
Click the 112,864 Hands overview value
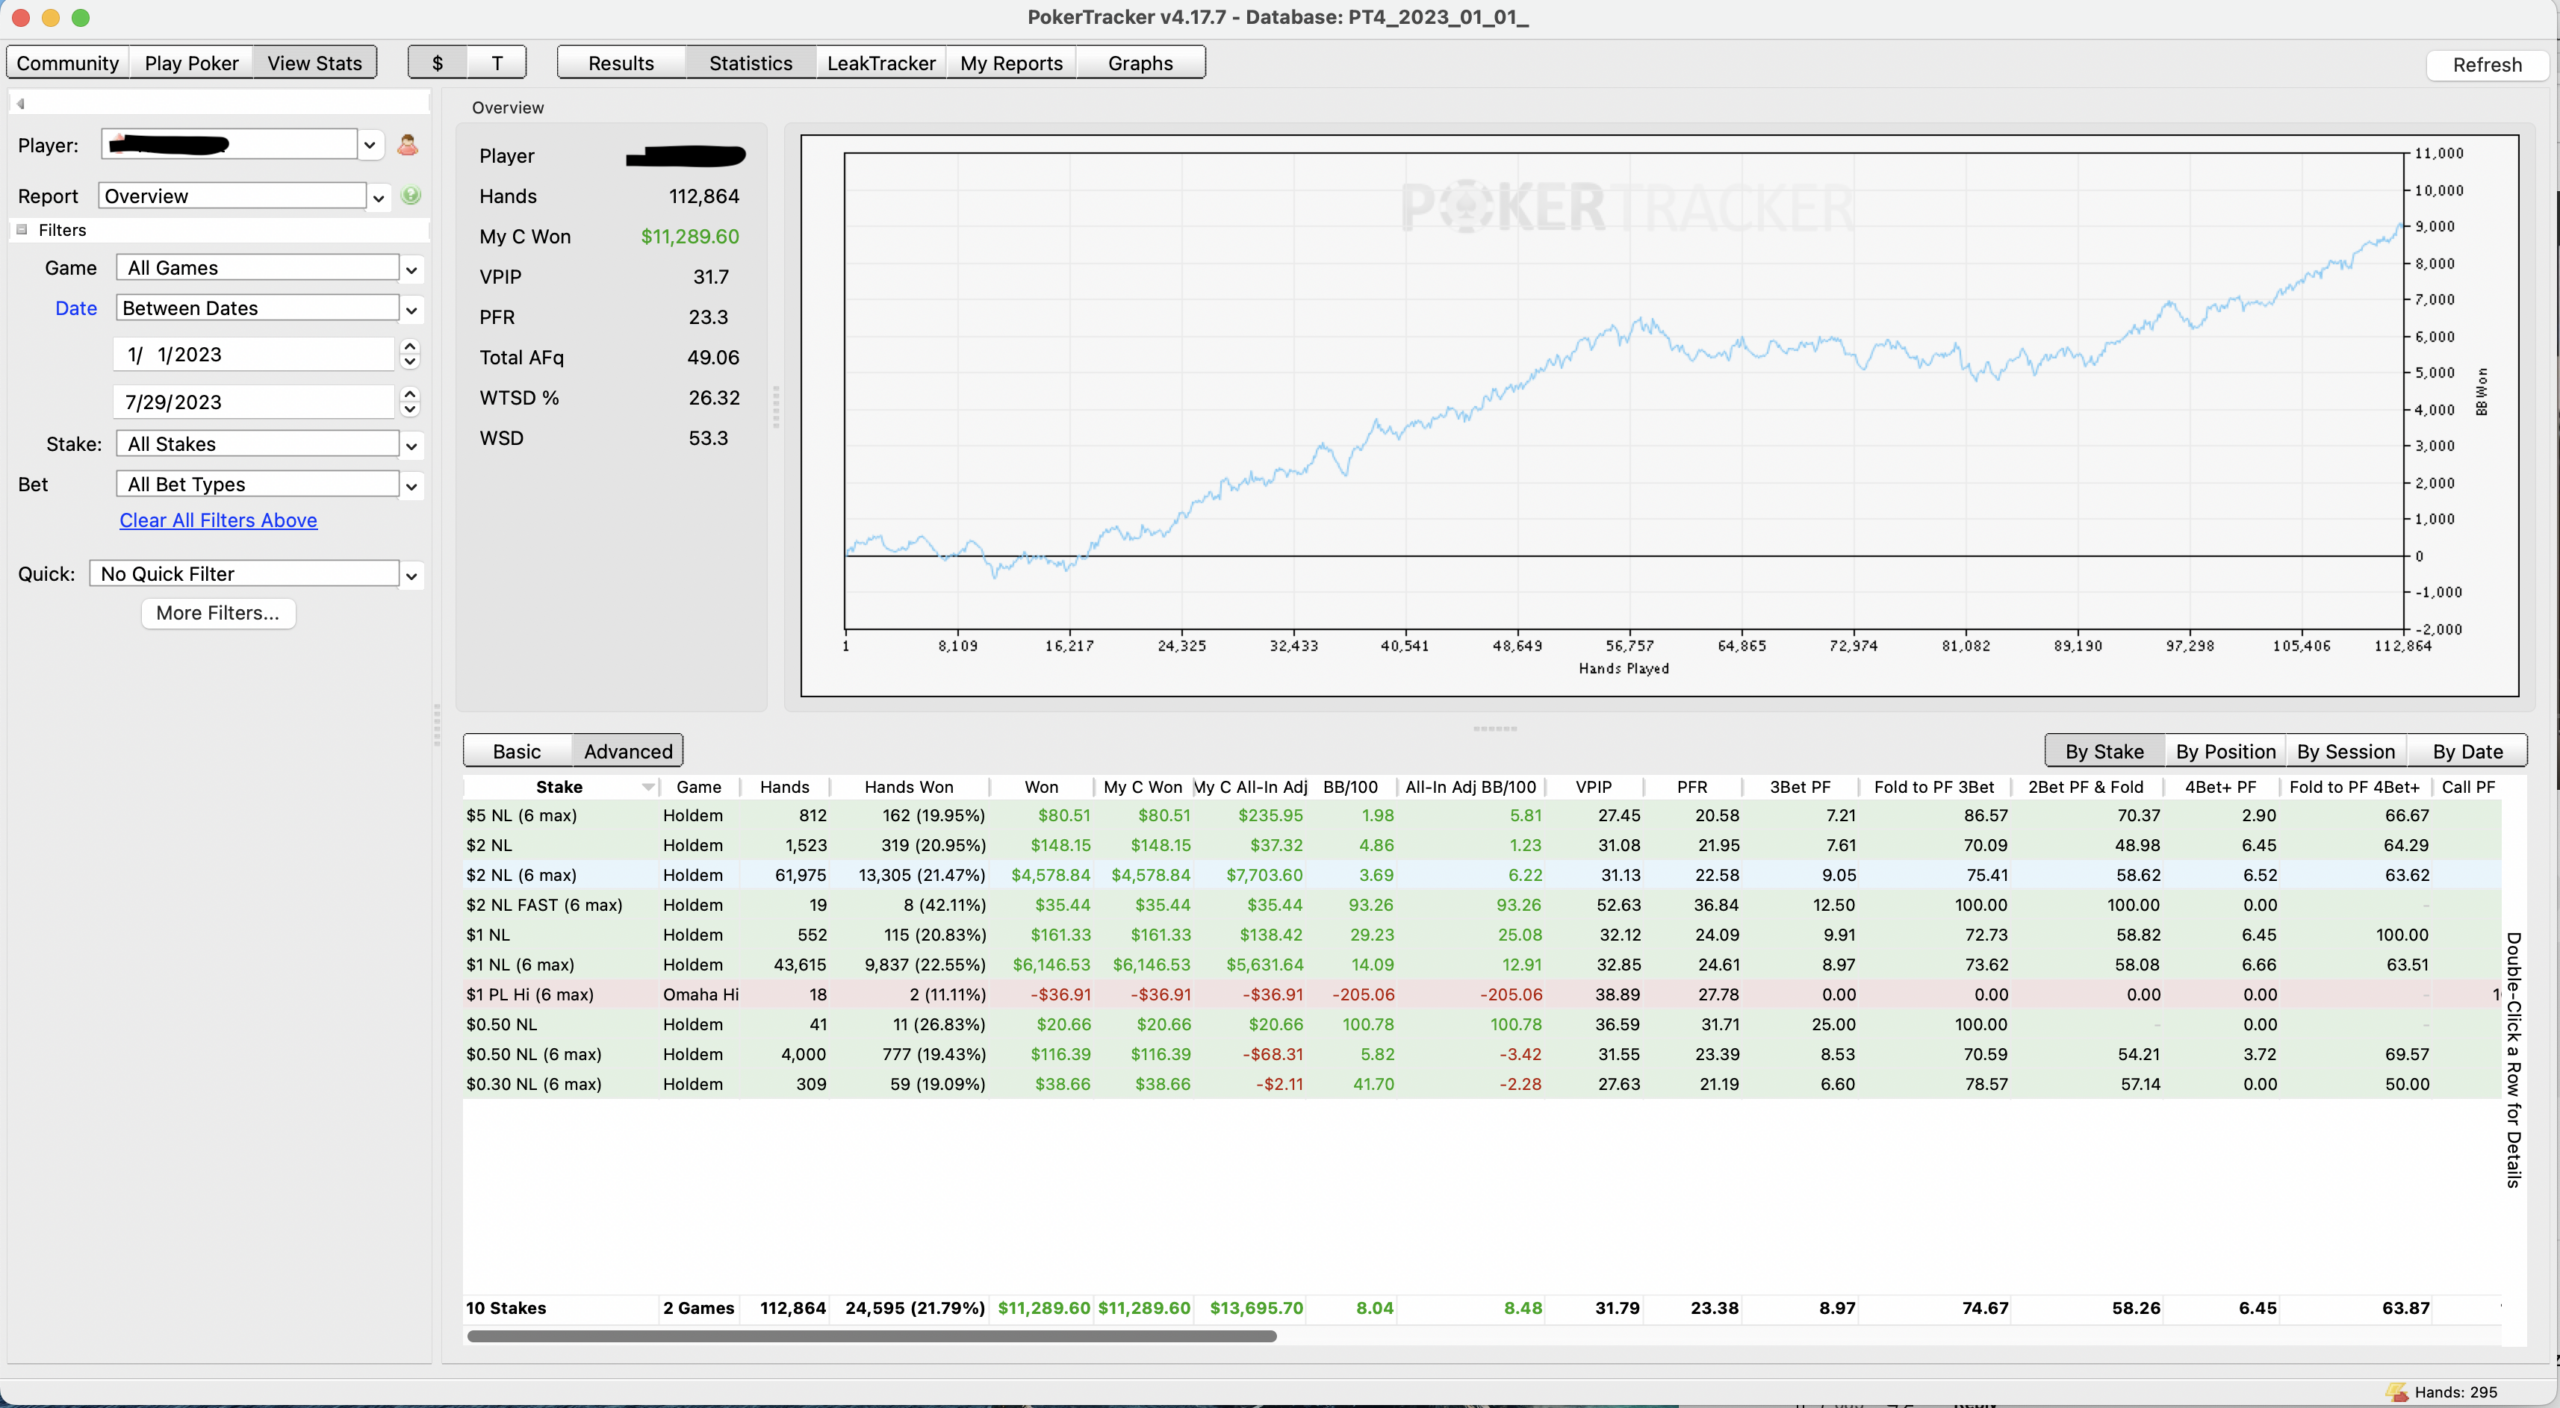click(x=704, y=196)
